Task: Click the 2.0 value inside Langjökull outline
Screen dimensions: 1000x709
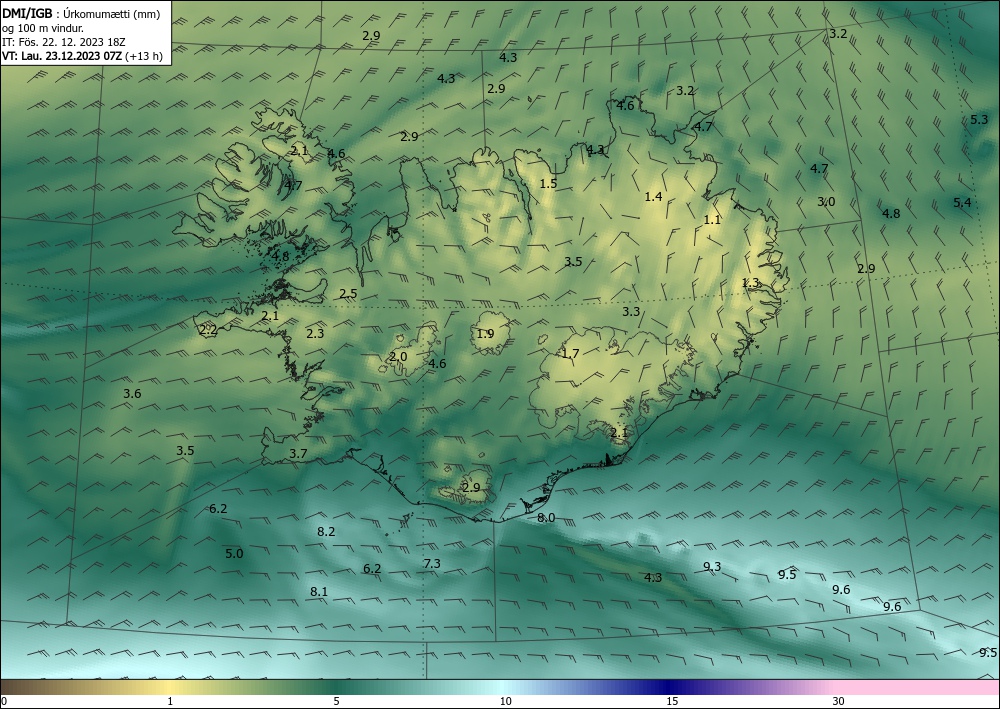Action: coord(397,356)
